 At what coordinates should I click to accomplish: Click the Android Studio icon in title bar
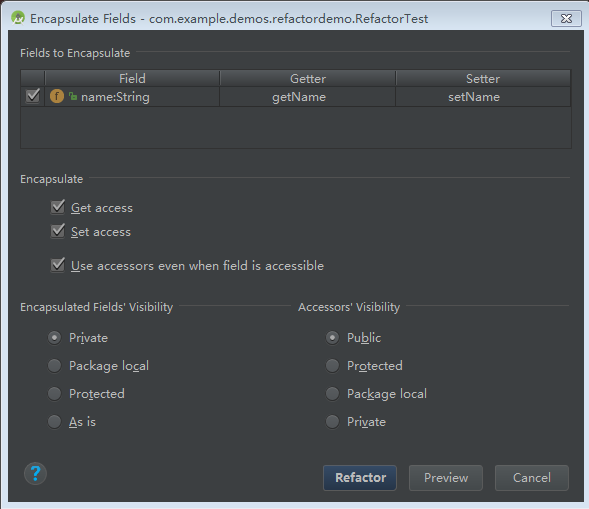click(x=18, y=18)
